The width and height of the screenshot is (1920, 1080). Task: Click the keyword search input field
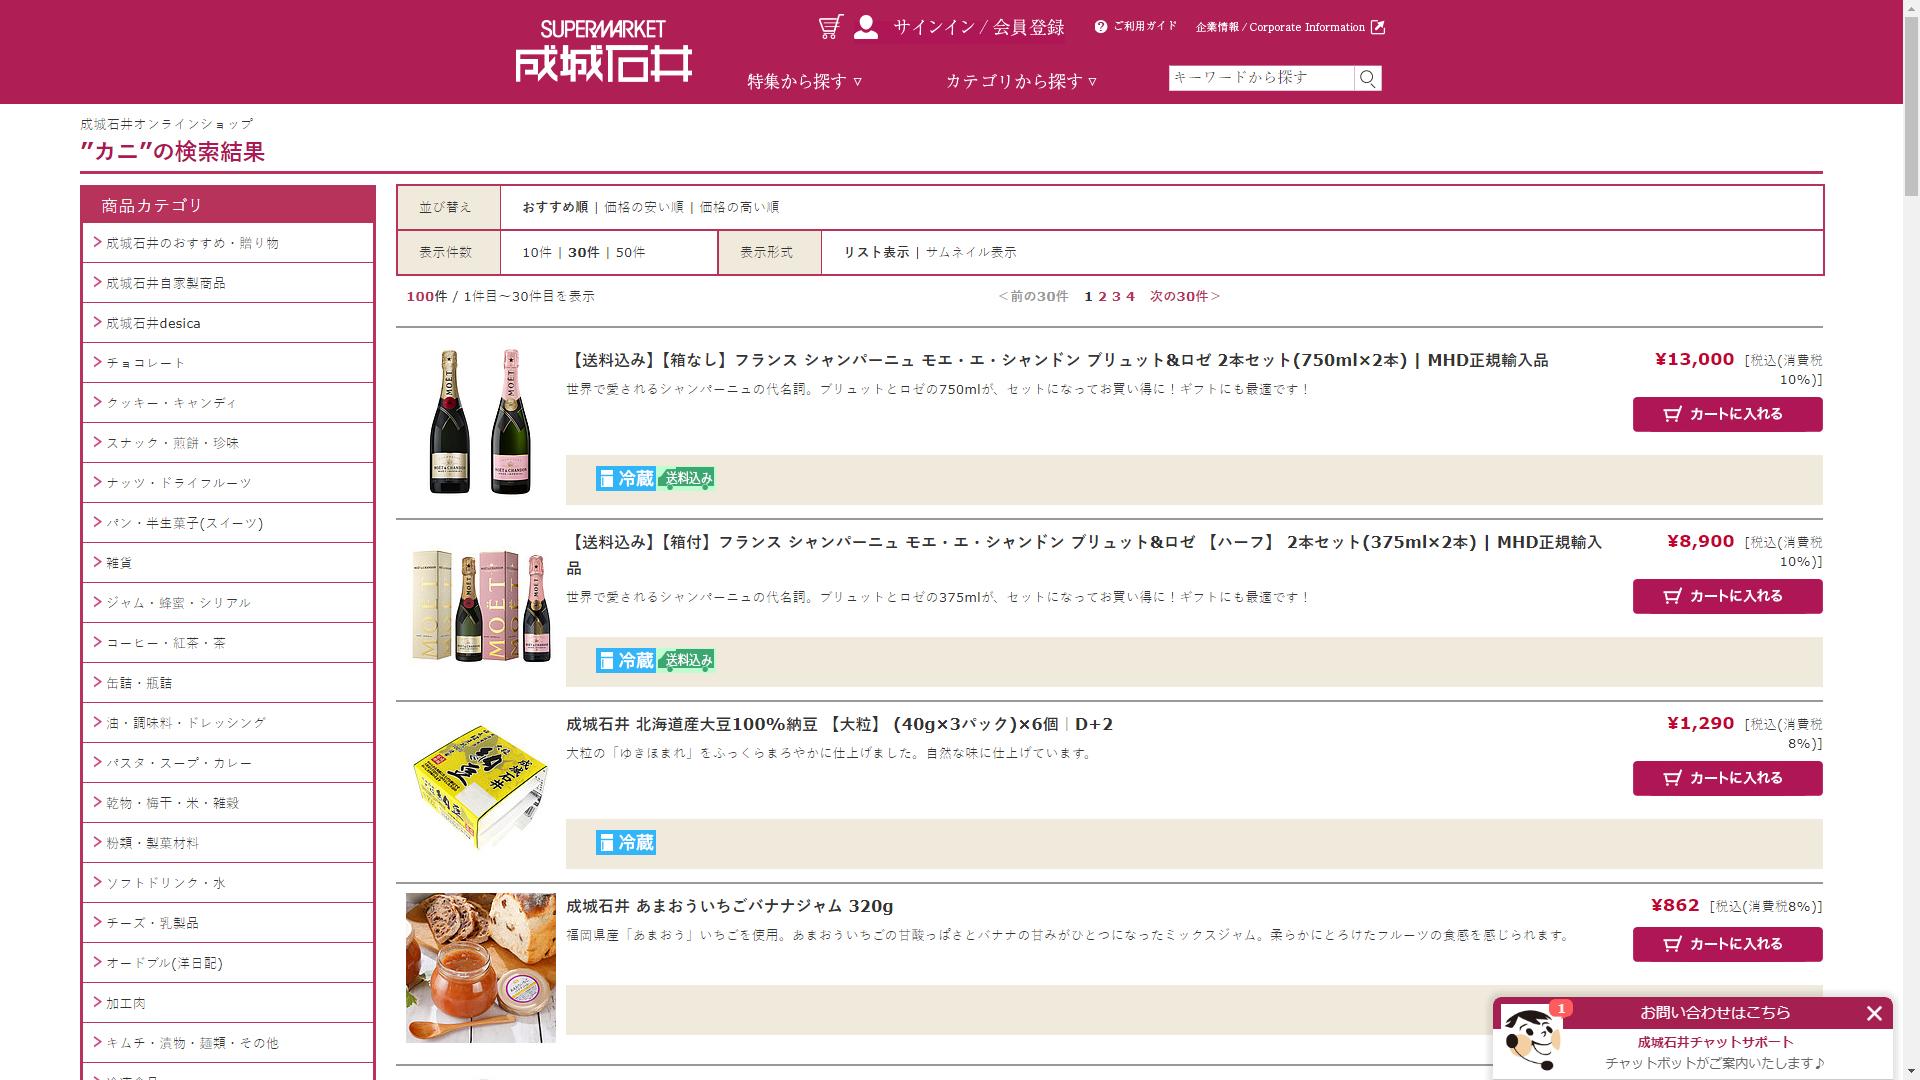point(1260,78)
